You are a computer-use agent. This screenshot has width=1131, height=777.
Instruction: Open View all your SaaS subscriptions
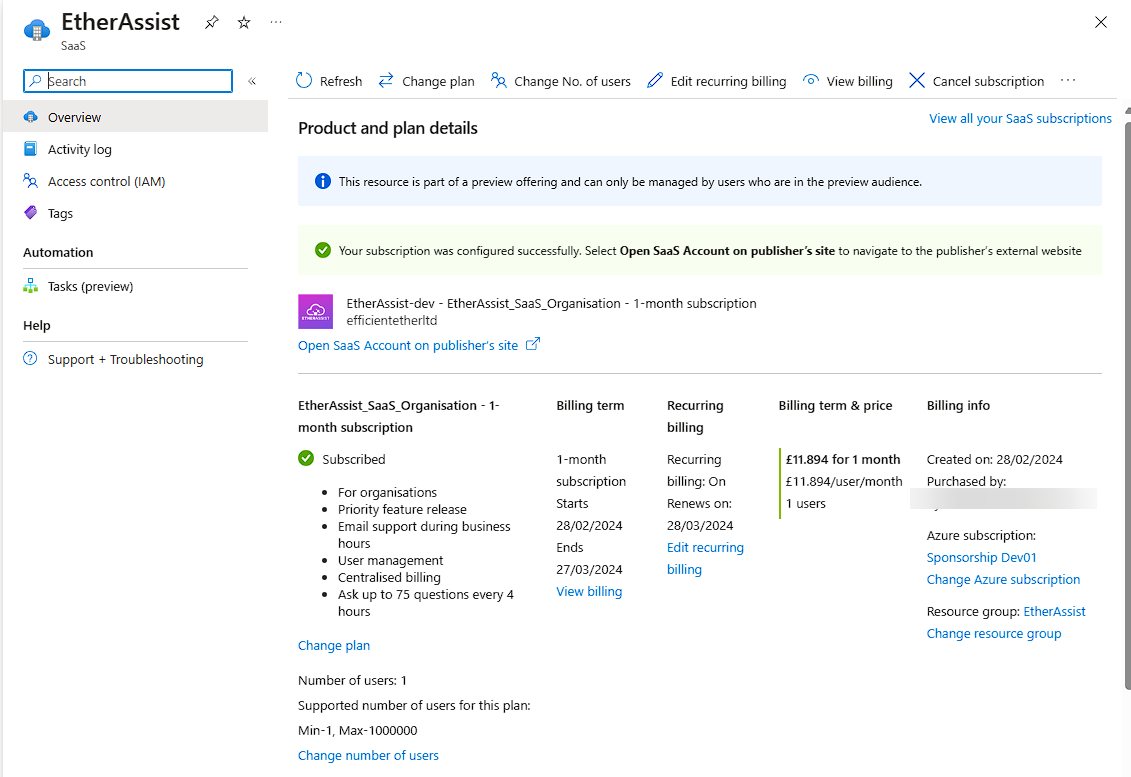pyautogui.click(x=1020, y=118)
